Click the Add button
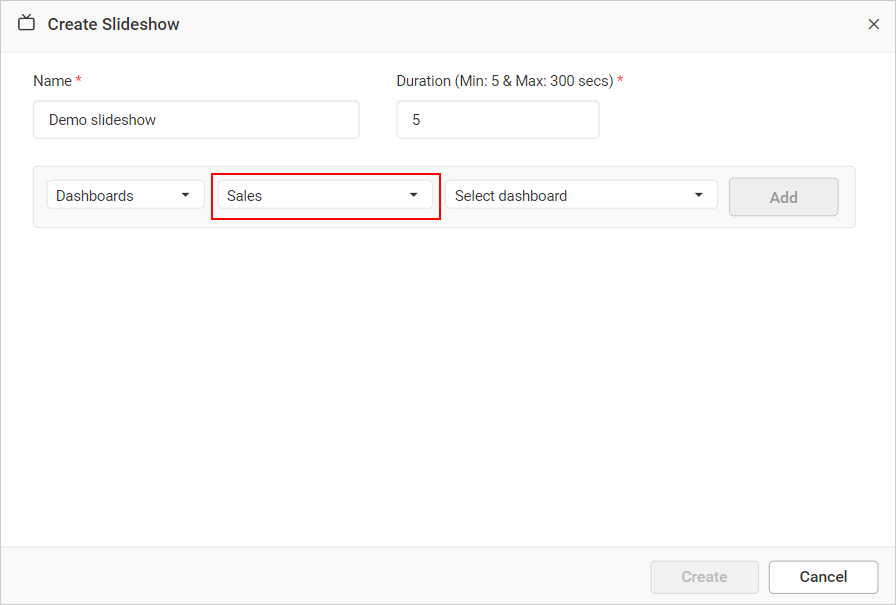 tap(783, 196)
